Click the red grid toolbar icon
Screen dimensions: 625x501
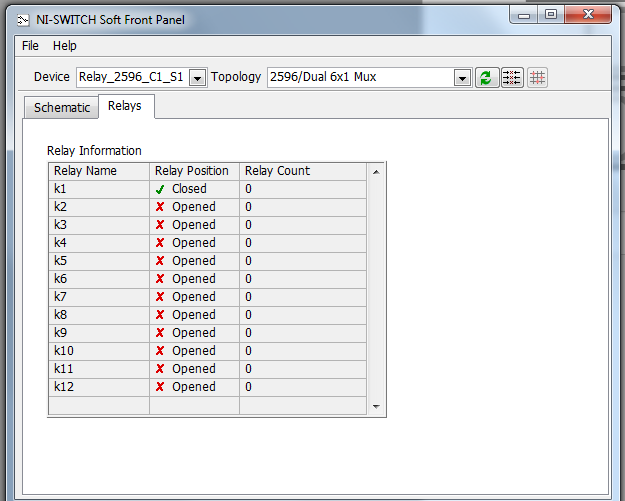(537, 77)
